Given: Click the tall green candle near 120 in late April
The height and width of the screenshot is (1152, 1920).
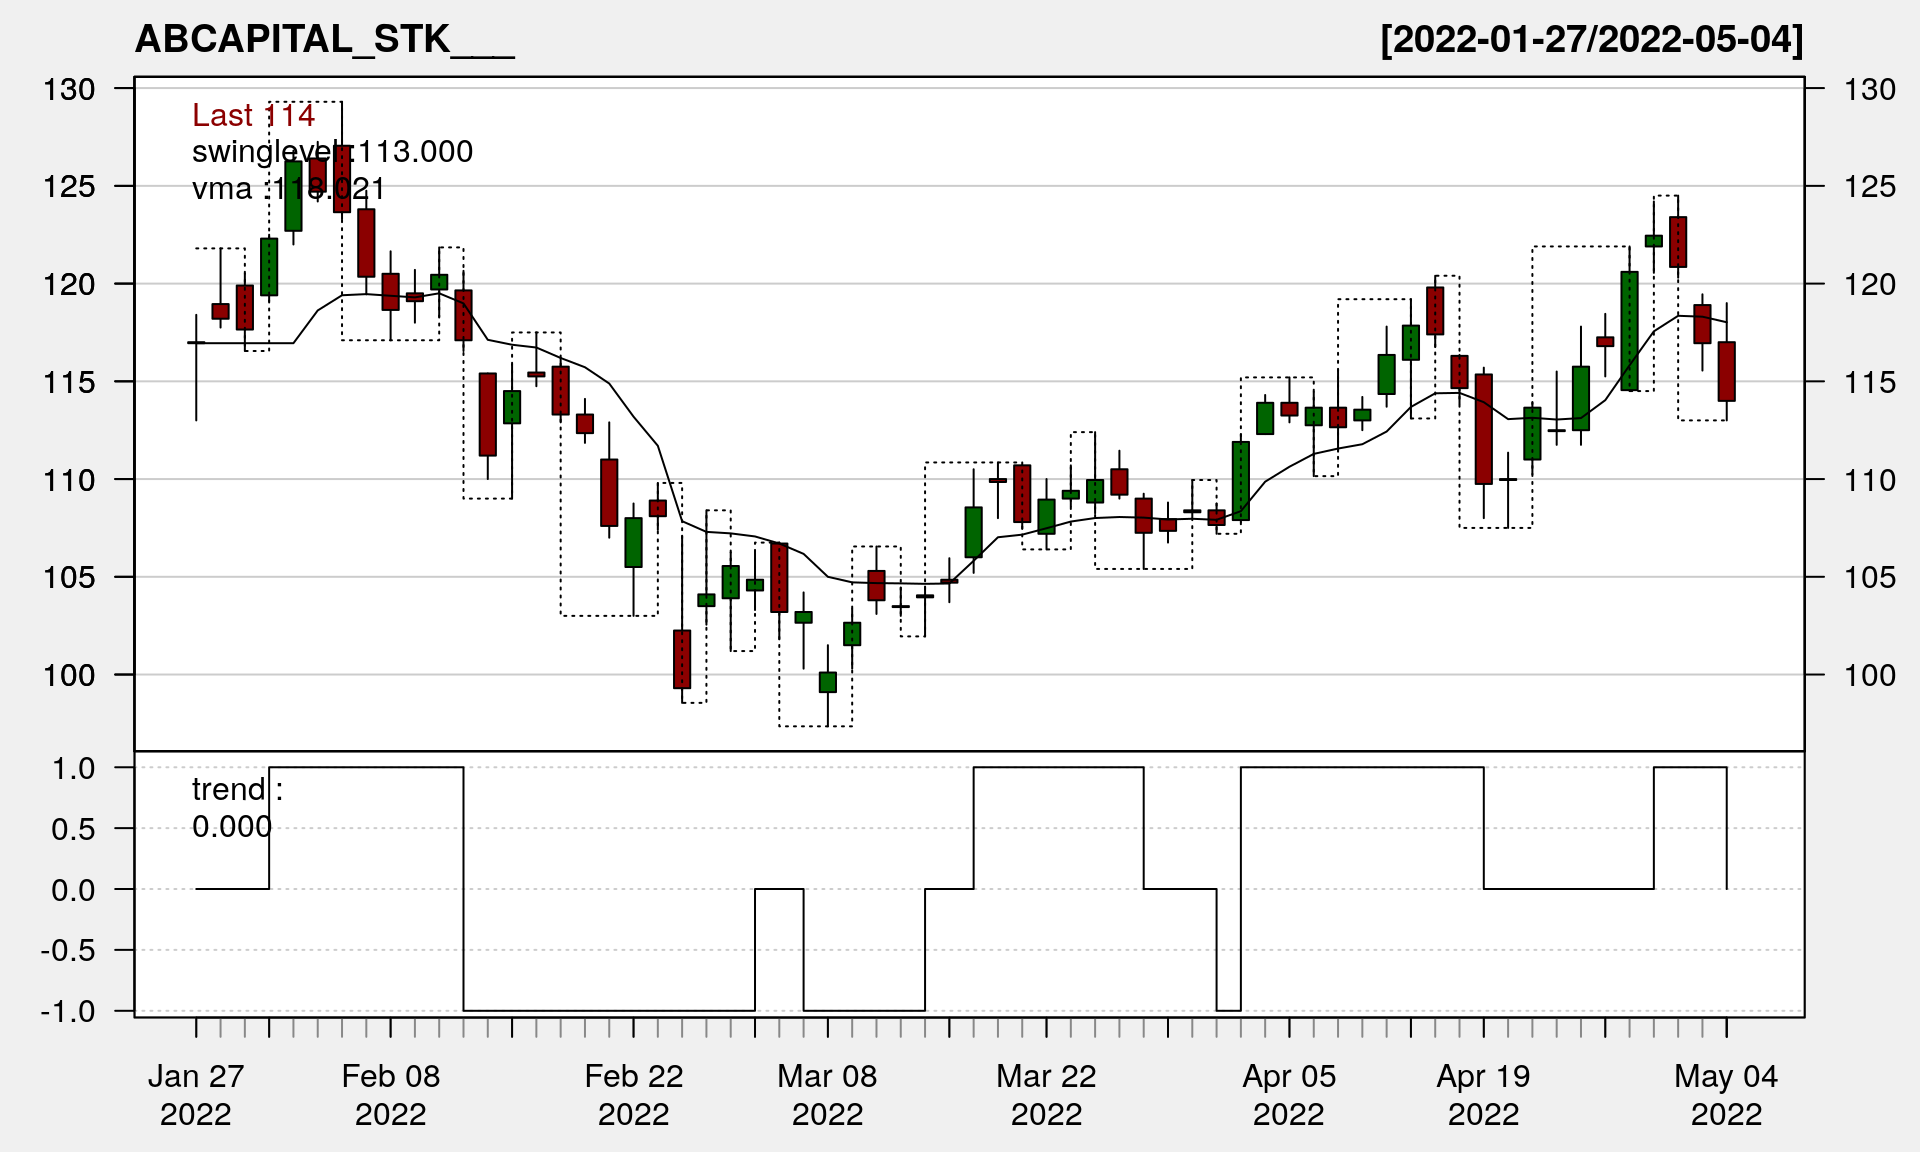Looking at the screenshot, I should (1629, 330).
